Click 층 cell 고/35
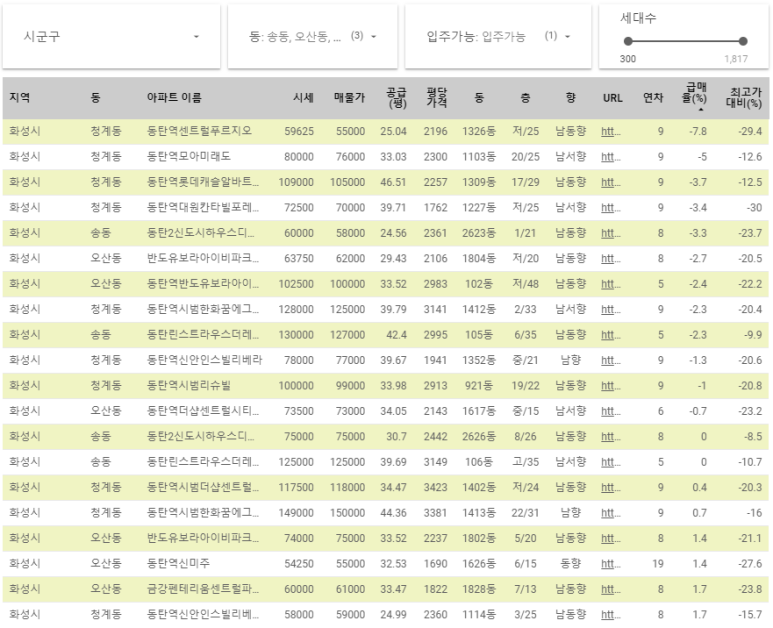The image size is (773, 628). pos(526,462)
